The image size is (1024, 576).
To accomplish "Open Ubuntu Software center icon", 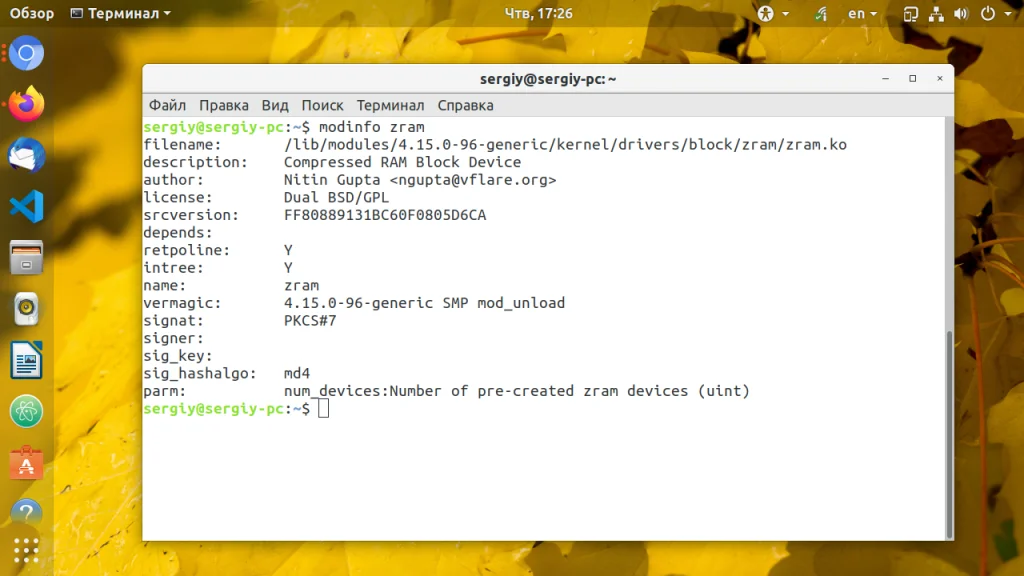I will pyautogui.click(x=26, y=463).
